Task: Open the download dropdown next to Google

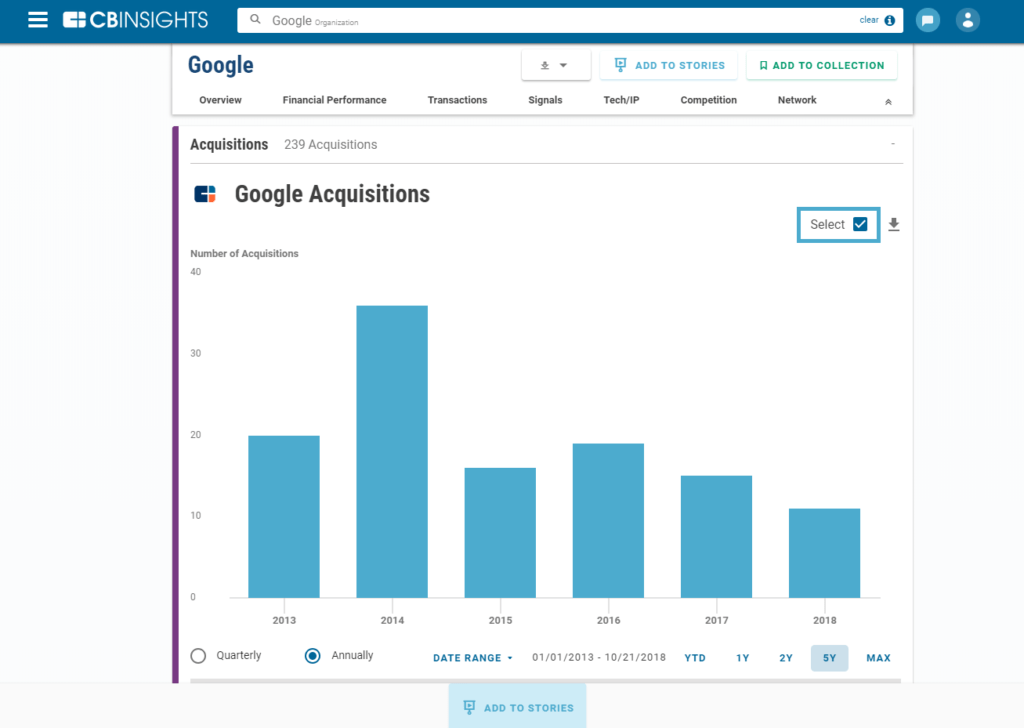Action: click(556, 65)
